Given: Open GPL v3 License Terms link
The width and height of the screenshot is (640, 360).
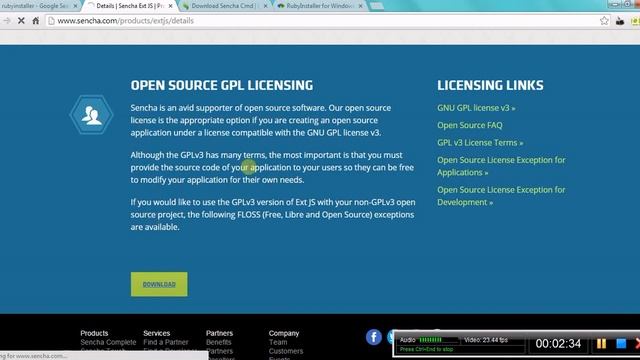Looking at the screenshot, I should tap(480, 142).
